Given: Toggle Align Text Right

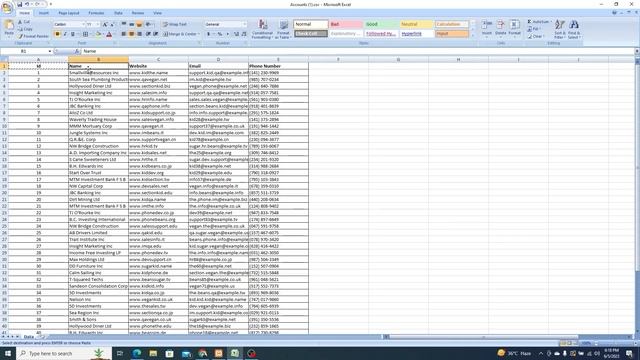Looking at the screenshot, I should click(139, 34).
